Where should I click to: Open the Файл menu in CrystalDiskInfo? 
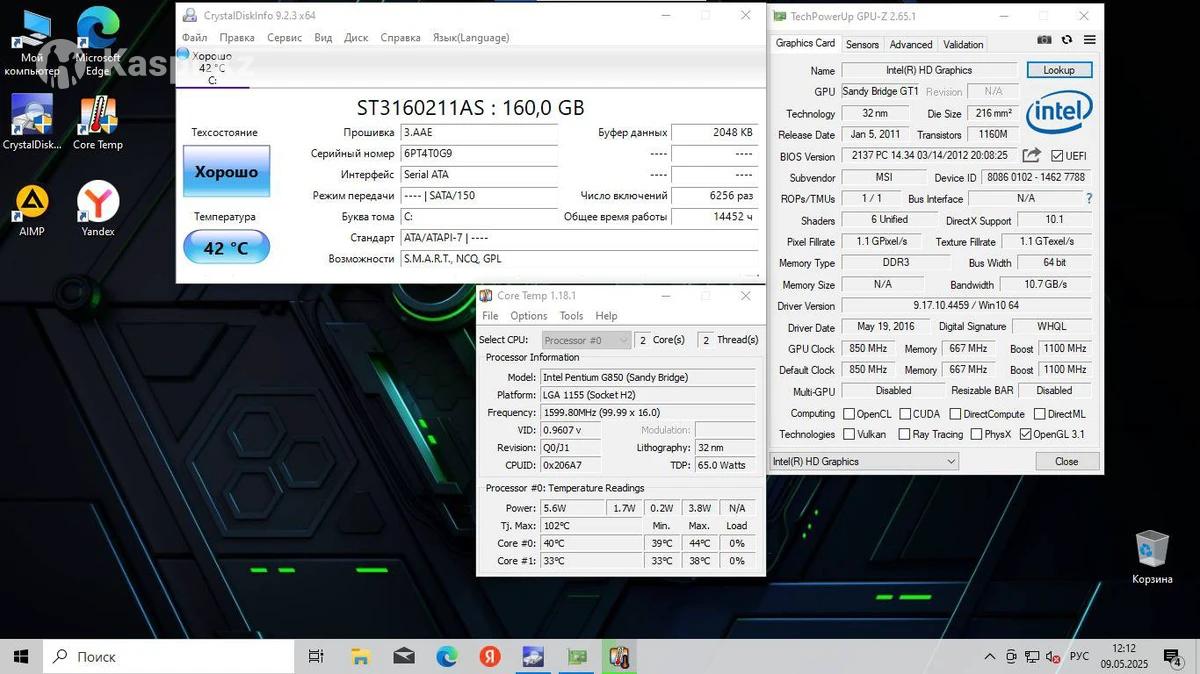tap(195, 37)
